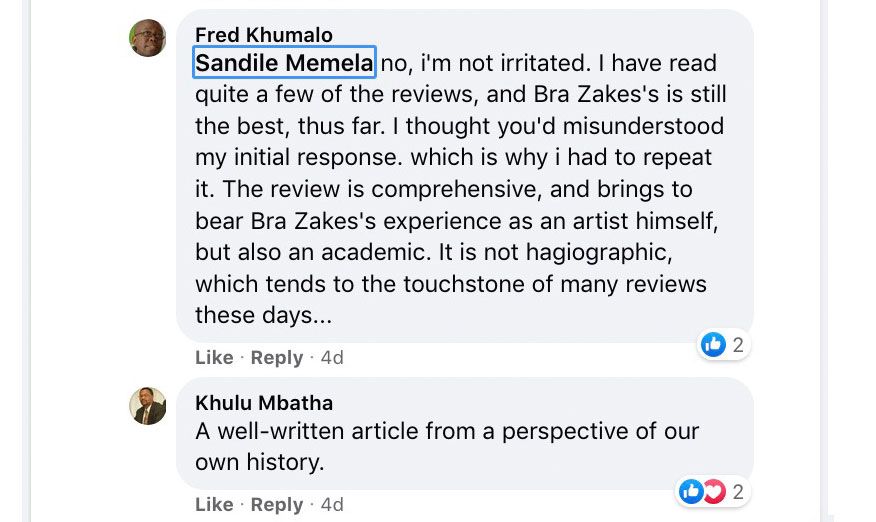This screenshot has width=876, height=522.
Task: Like Khulu Mbatha's comment
Action: 214,504
